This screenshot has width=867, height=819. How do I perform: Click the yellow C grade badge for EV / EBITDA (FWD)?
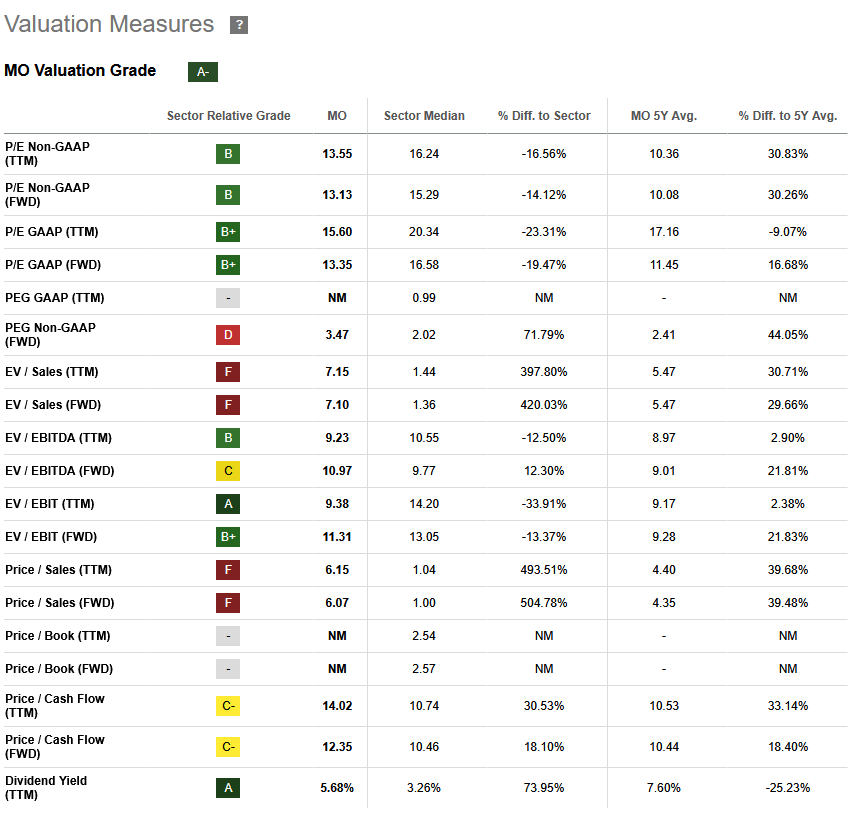(228, 471)
